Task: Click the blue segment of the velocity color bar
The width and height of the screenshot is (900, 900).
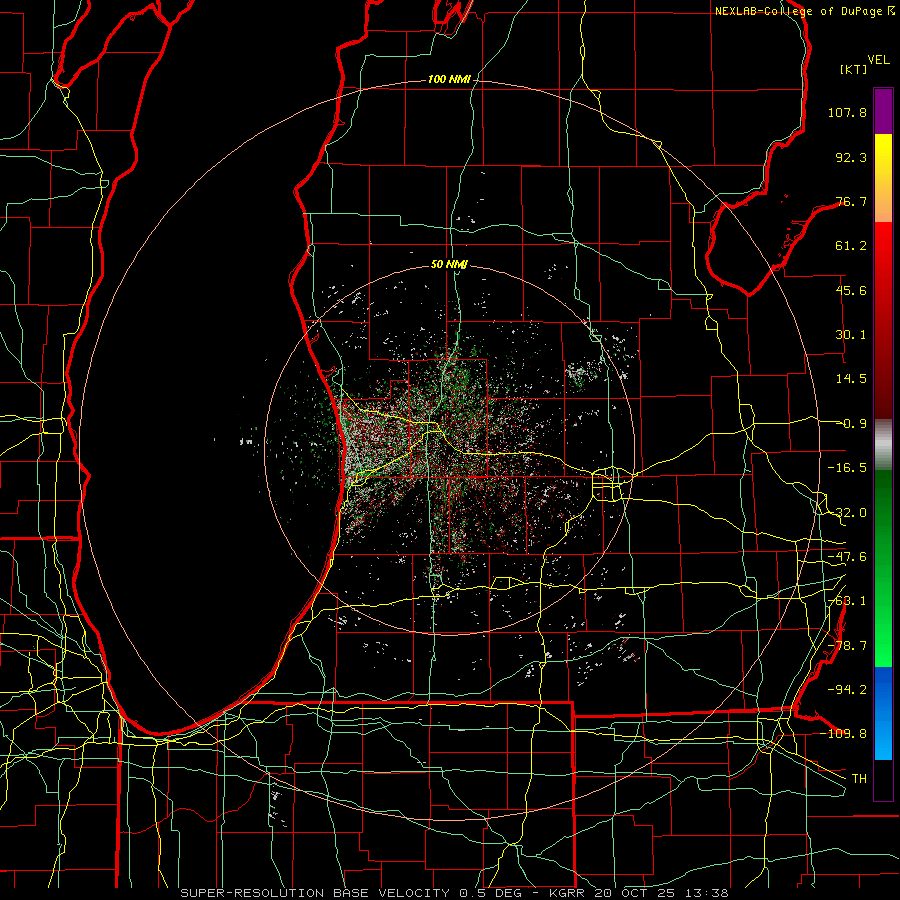Action: pyautogui.click(x=883, y=713)
